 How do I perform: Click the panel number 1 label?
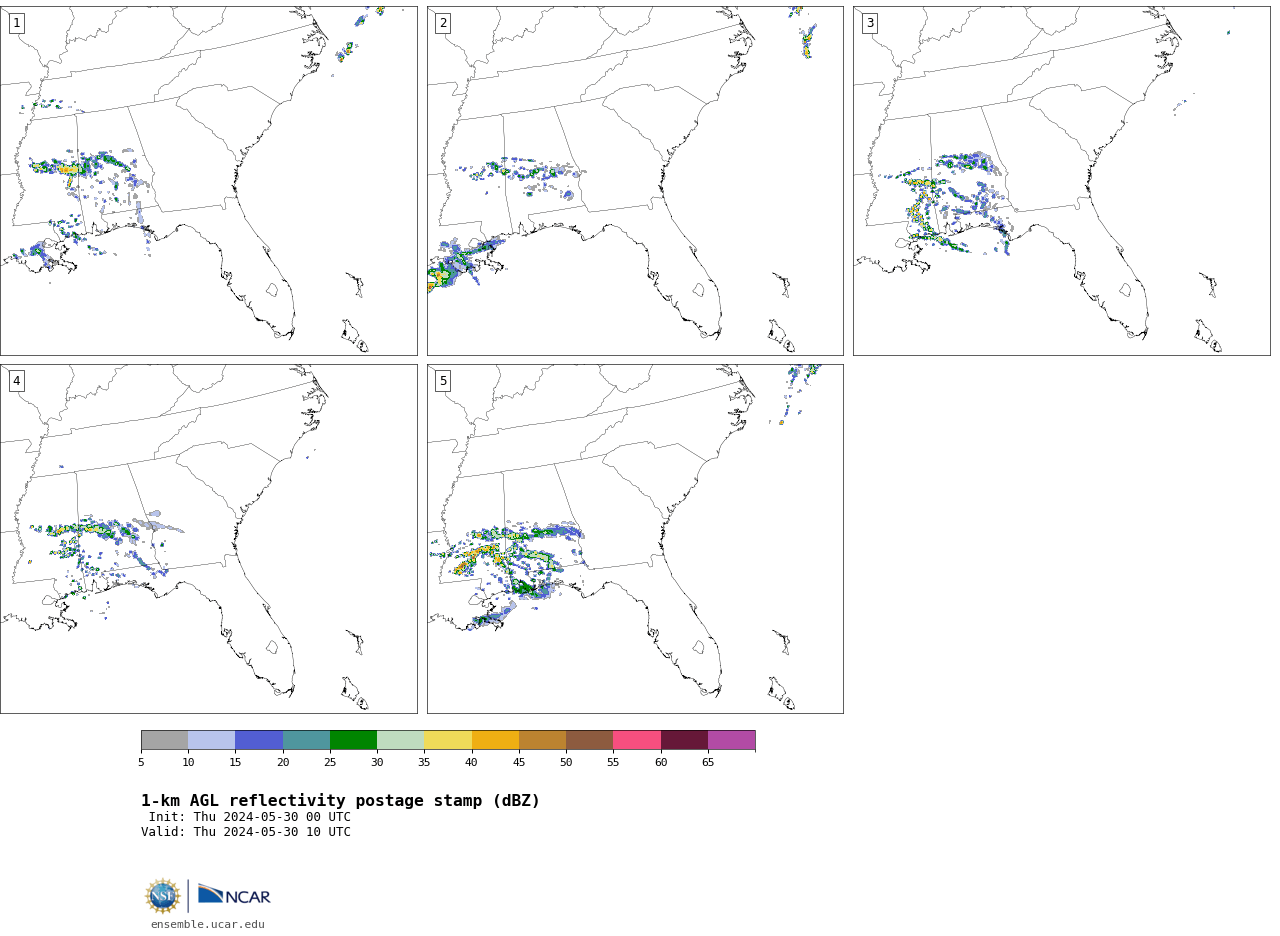pos(16,23)
